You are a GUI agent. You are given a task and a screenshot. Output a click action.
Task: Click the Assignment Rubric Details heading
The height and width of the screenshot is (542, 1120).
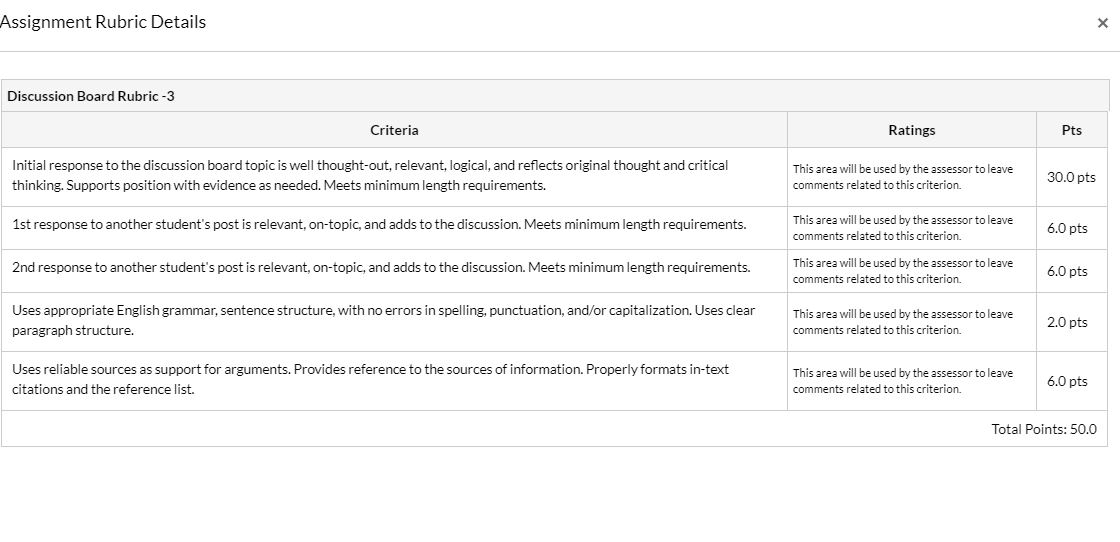tap(103, 22)
